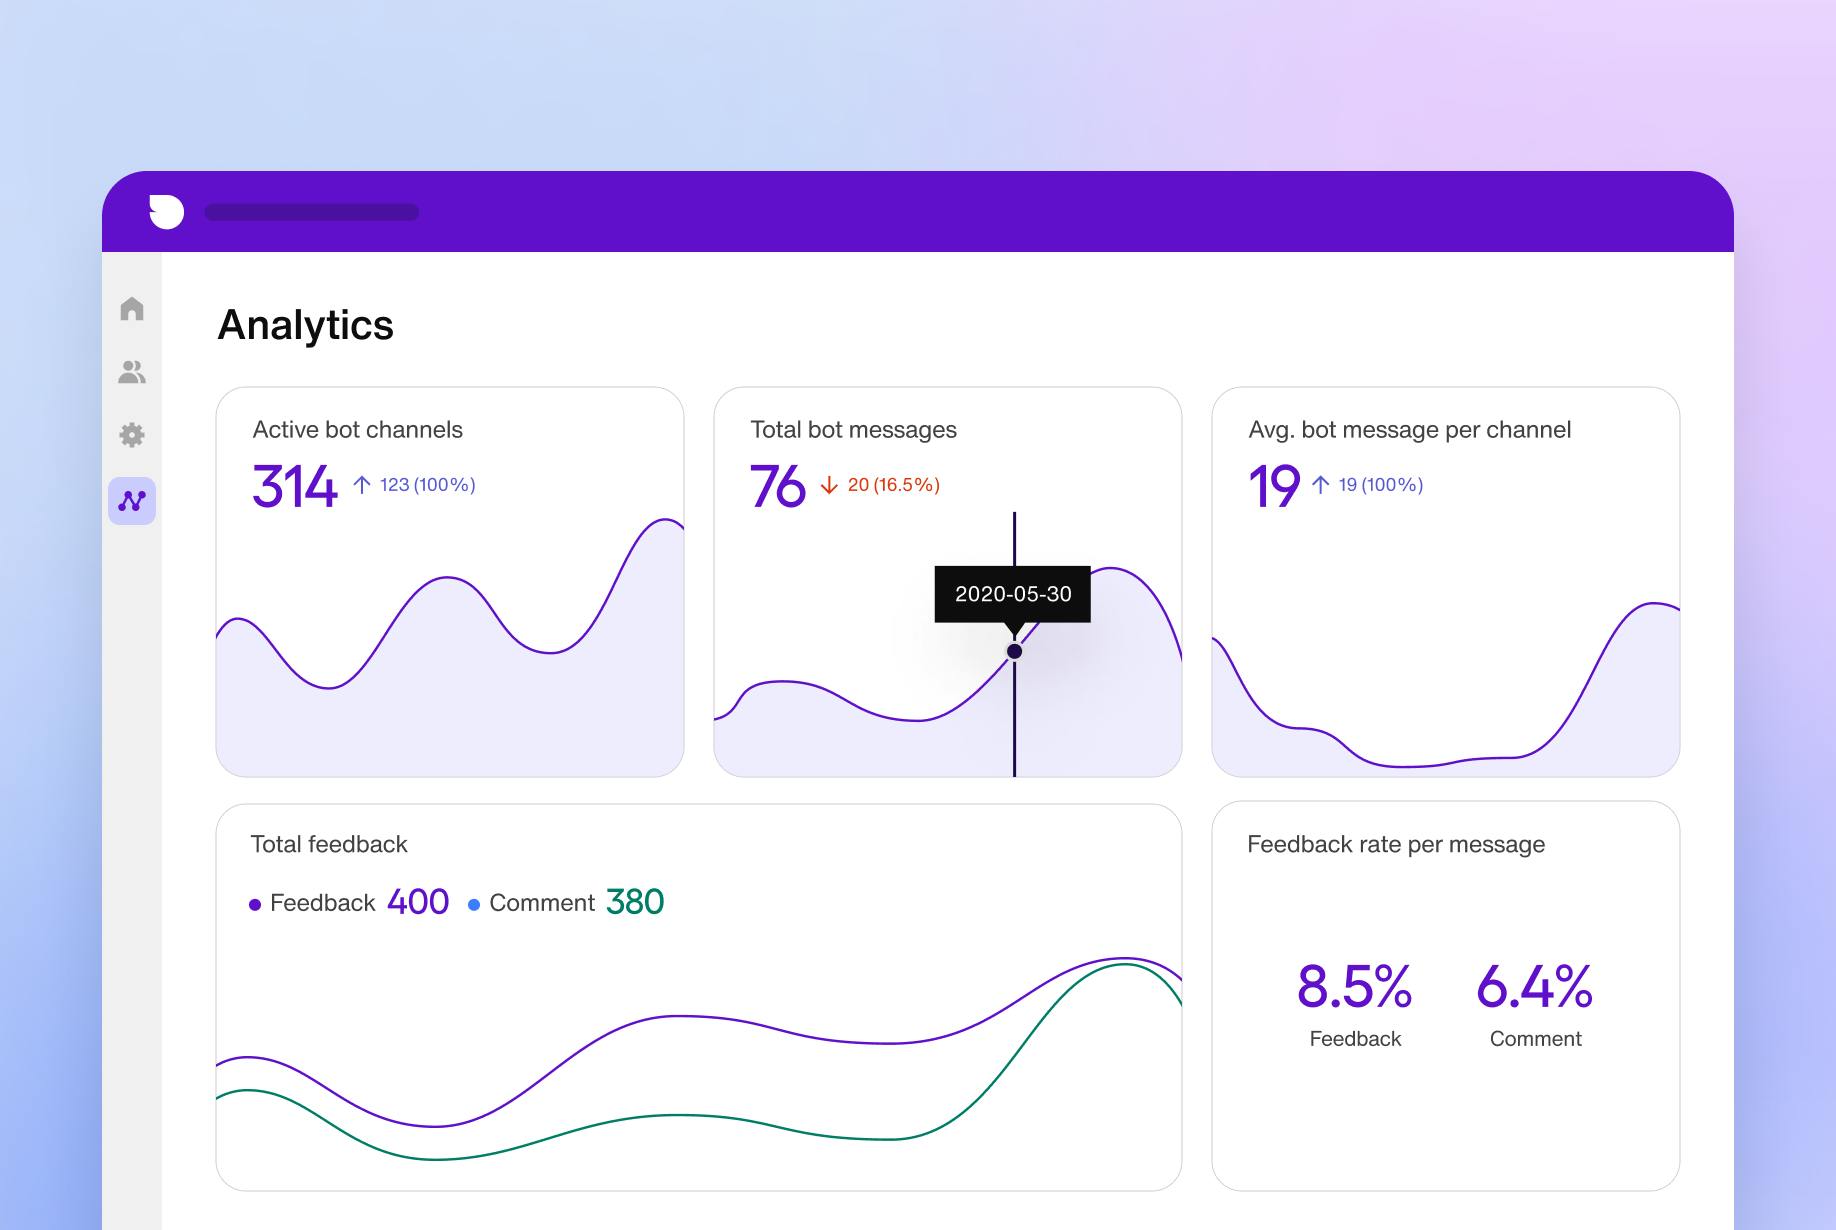Click the data point on Total bot messages chart
Screen dimensions: 1836x1230
tap(1014, 651)
